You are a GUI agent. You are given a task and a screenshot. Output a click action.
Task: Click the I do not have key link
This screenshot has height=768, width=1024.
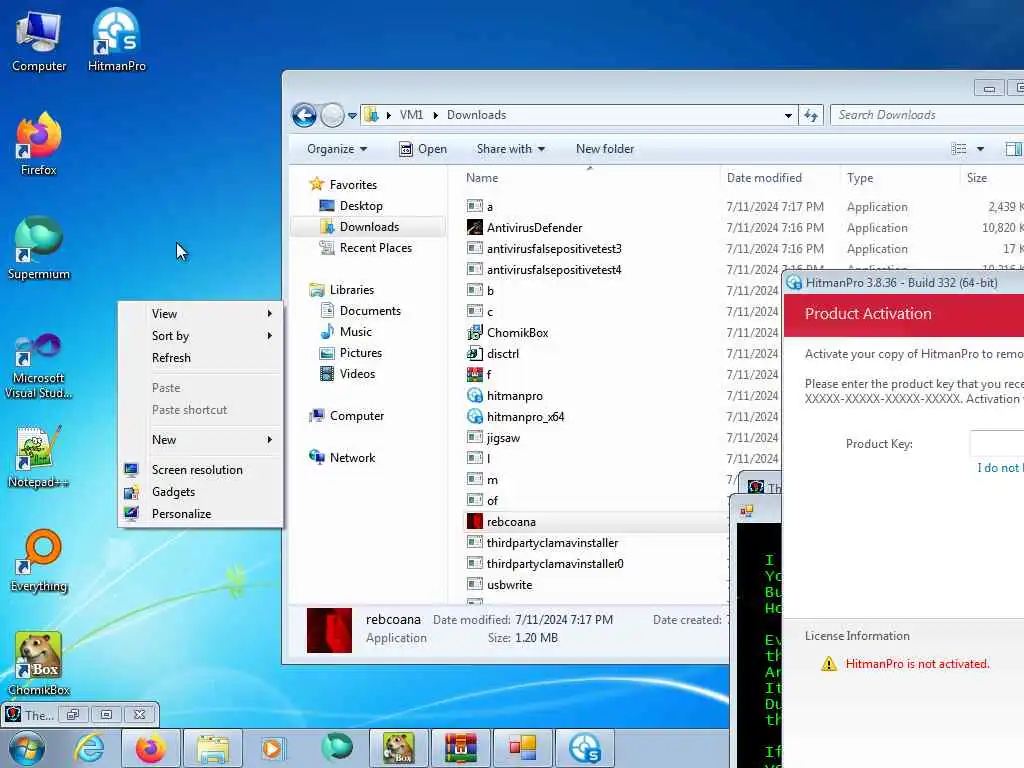(x=1000, y=468)
